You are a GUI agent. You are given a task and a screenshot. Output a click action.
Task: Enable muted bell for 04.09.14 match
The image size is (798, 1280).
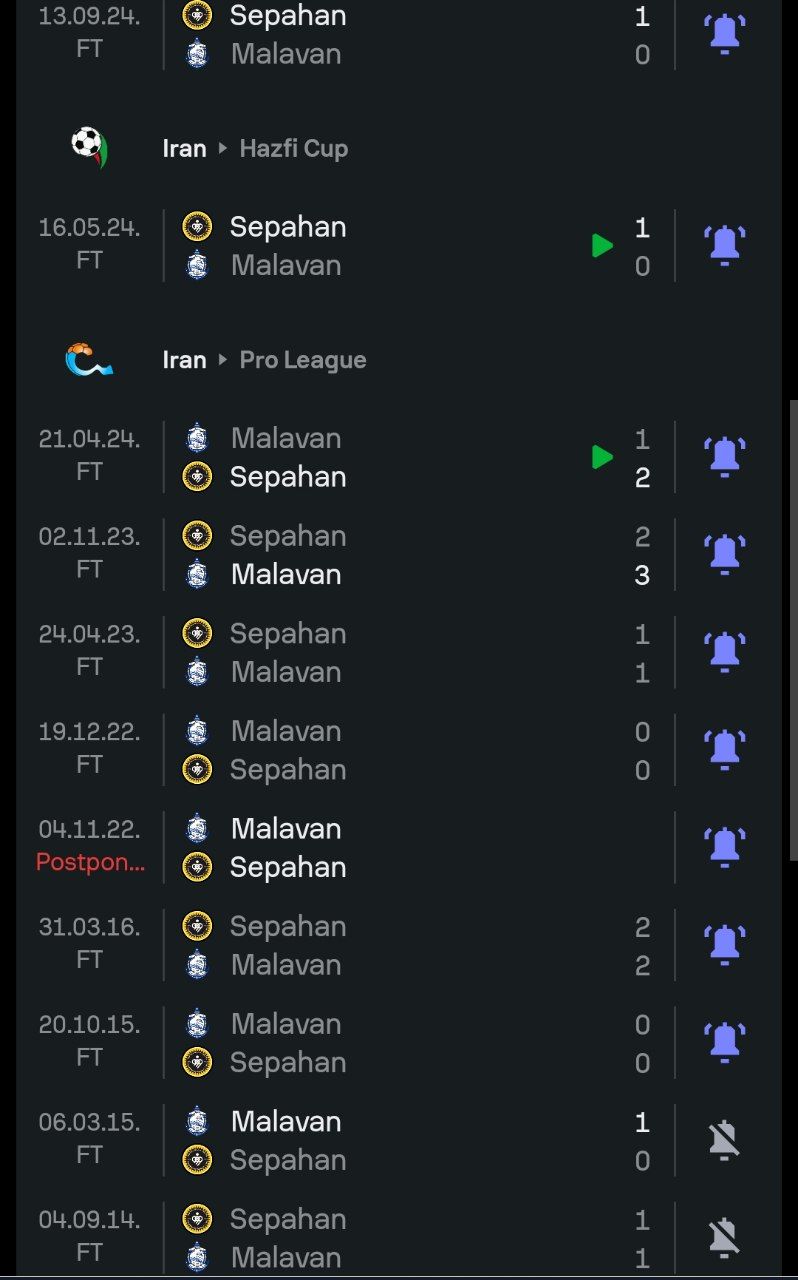724,1238
